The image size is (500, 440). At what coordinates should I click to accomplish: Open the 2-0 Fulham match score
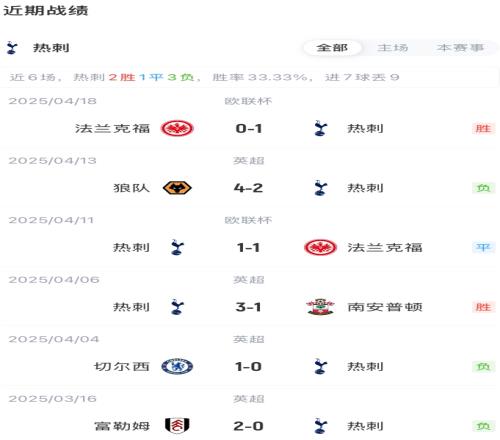[x=249, y=426]
